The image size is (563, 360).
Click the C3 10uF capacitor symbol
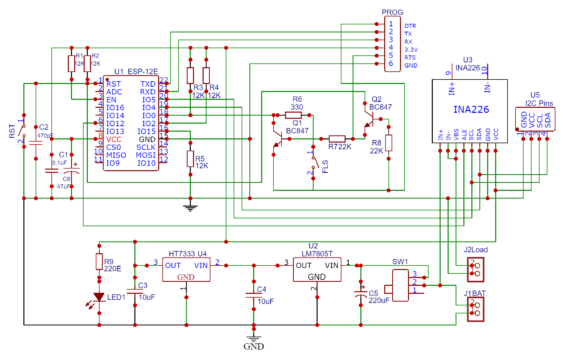click(x=135, y=291)
